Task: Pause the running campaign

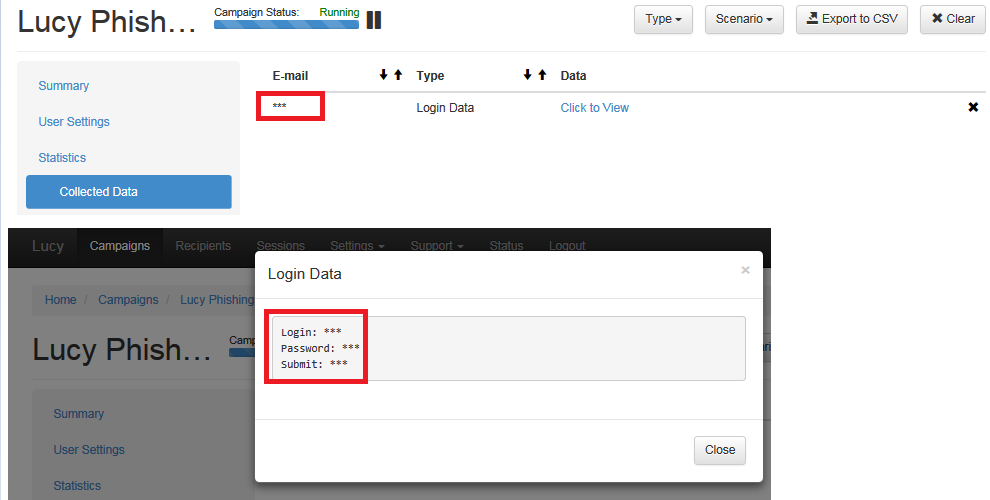Action: (374, 20)
